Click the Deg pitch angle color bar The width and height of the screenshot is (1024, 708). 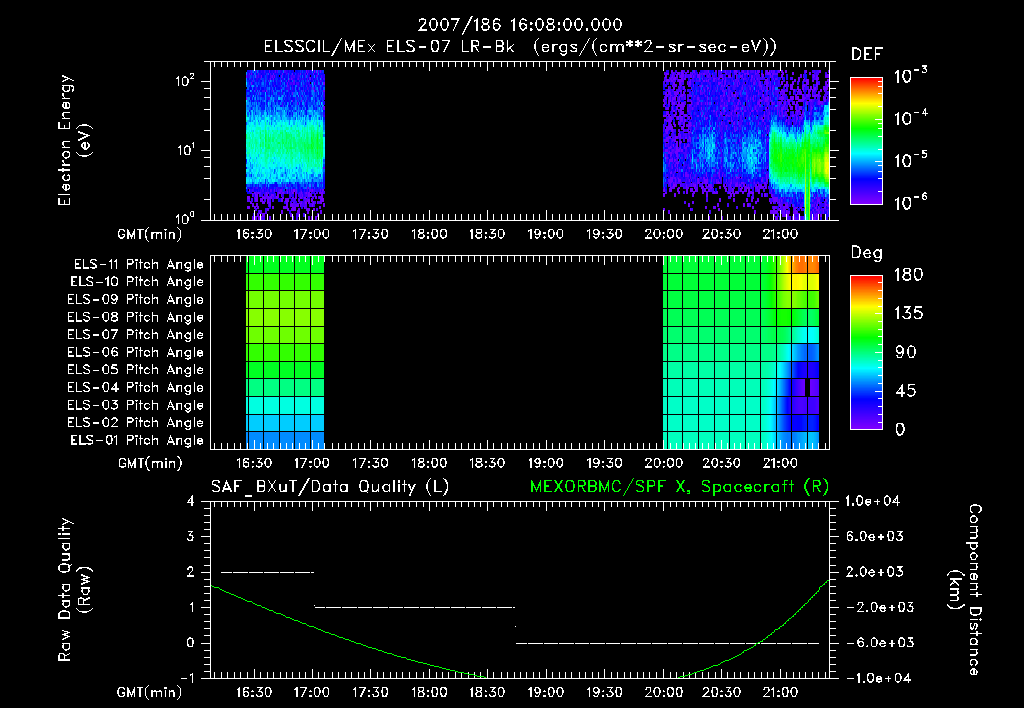pos(866,352)
